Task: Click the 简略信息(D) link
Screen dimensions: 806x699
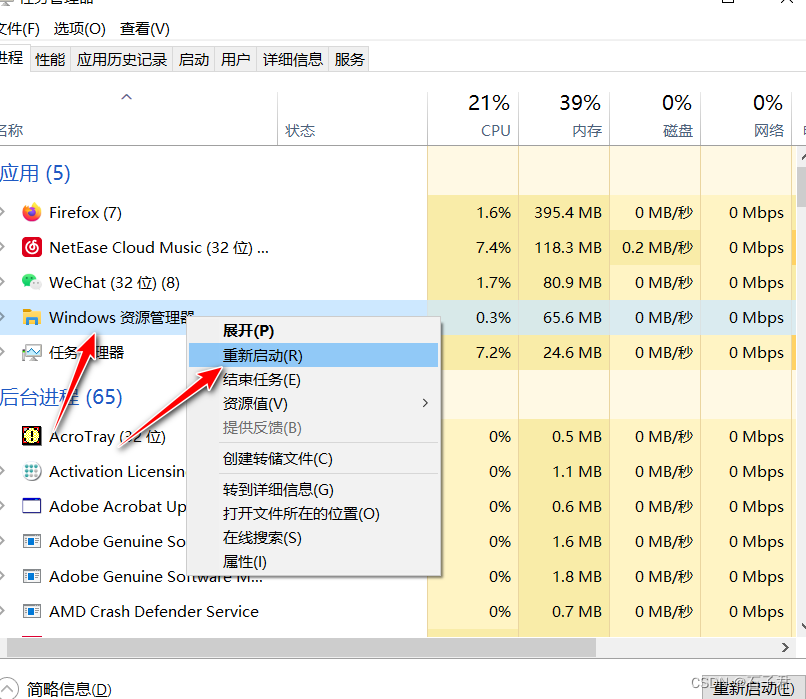Action: pyautogui.click(x=69, y=689)
